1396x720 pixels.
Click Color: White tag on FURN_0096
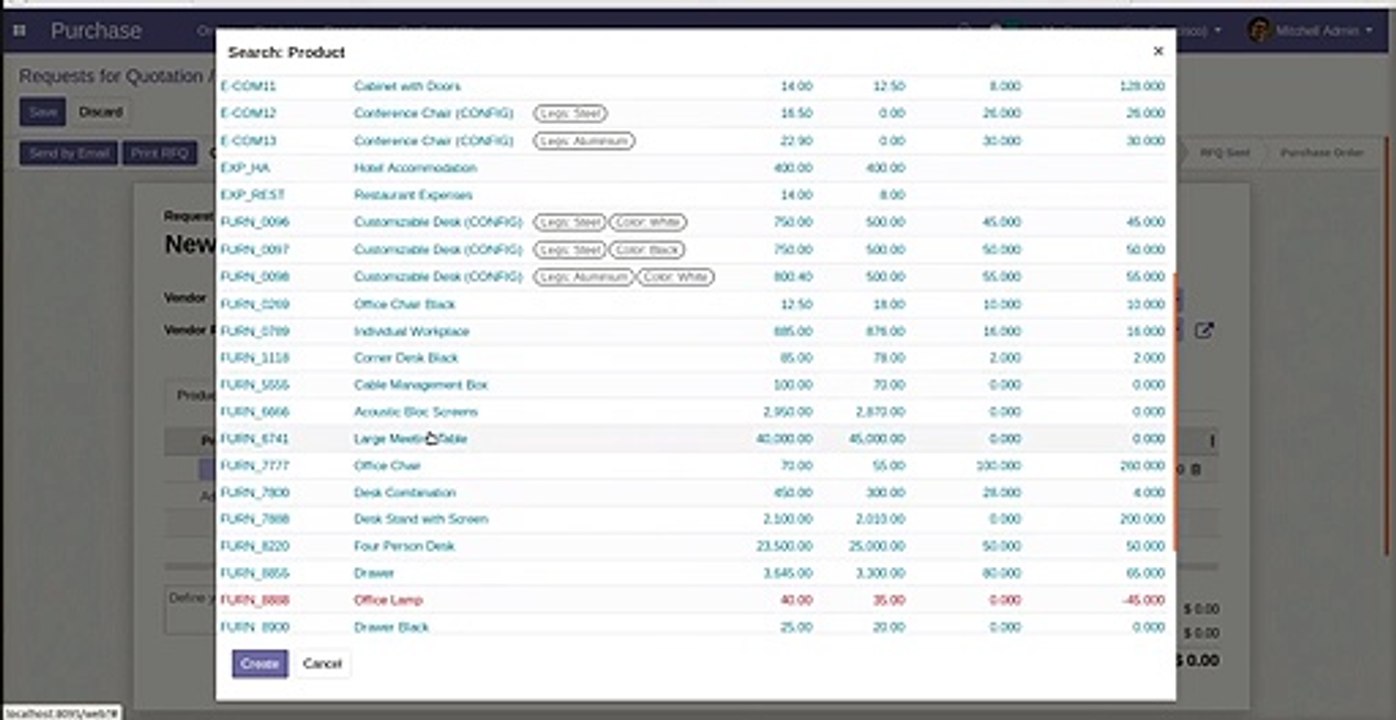point(648,222)
